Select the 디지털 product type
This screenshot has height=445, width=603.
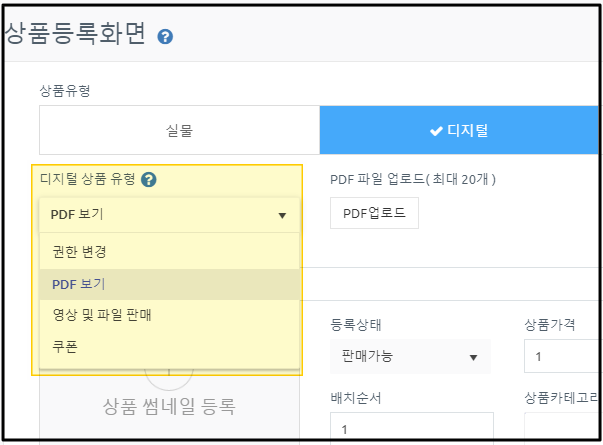coord(460,130)
